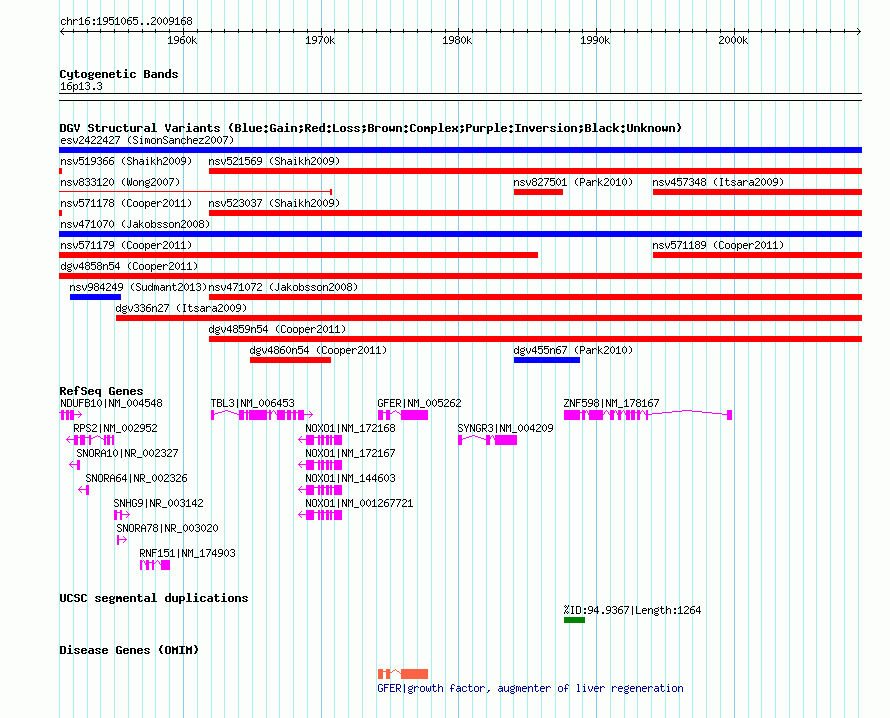Click the GFER|NM_005262 label

pyautogui.click(x=419, y=403)
